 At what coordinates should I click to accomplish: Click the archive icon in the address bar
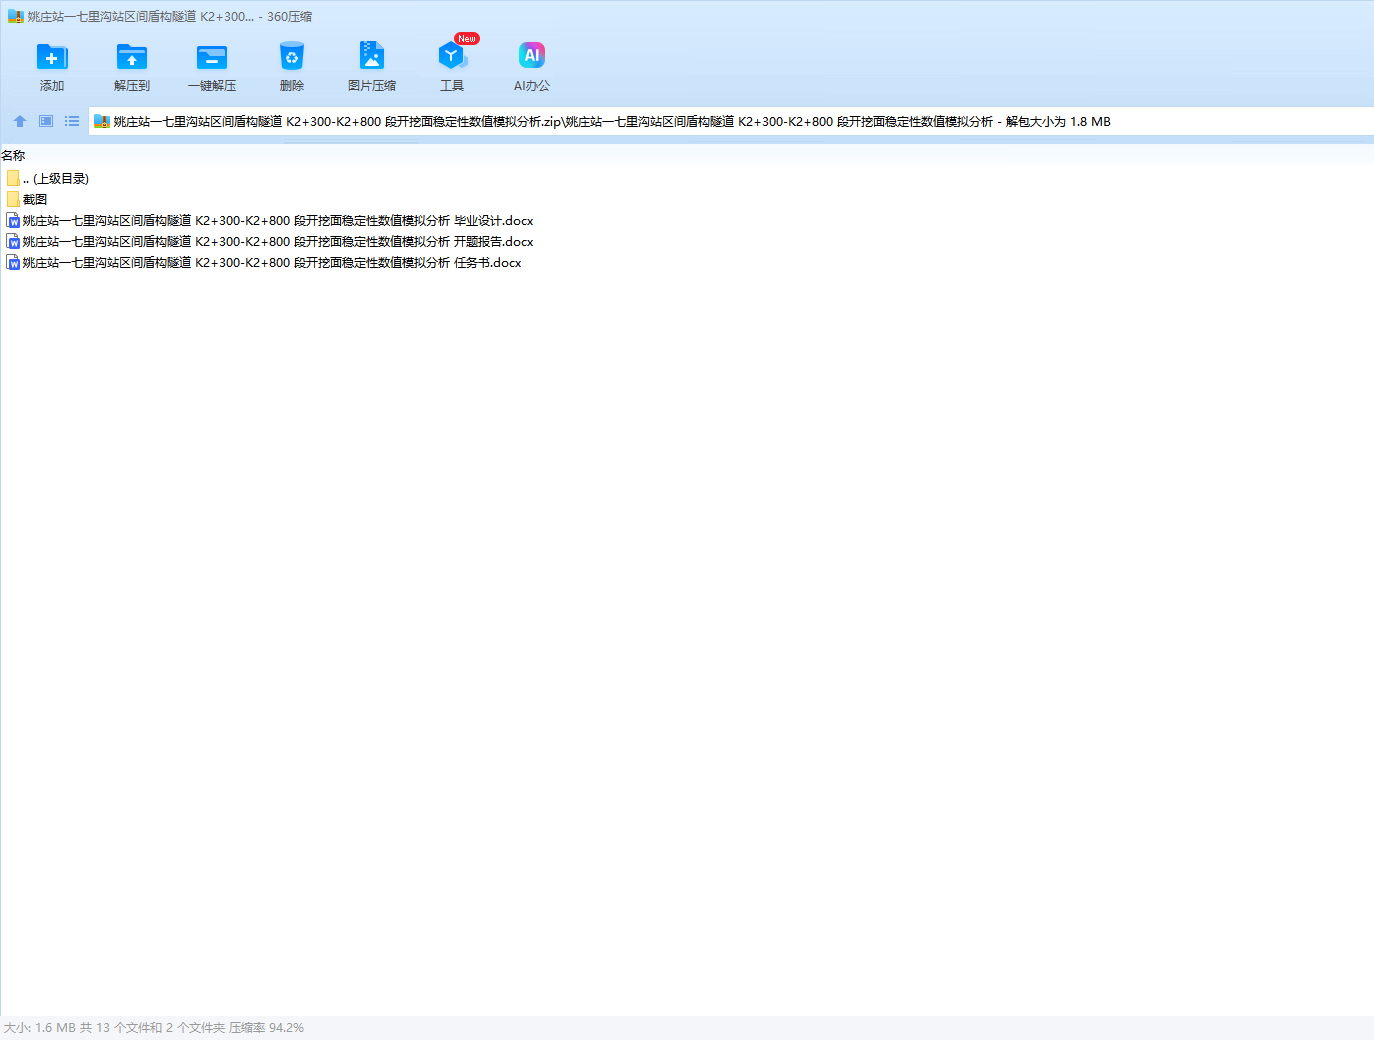(x=101, y=122)
